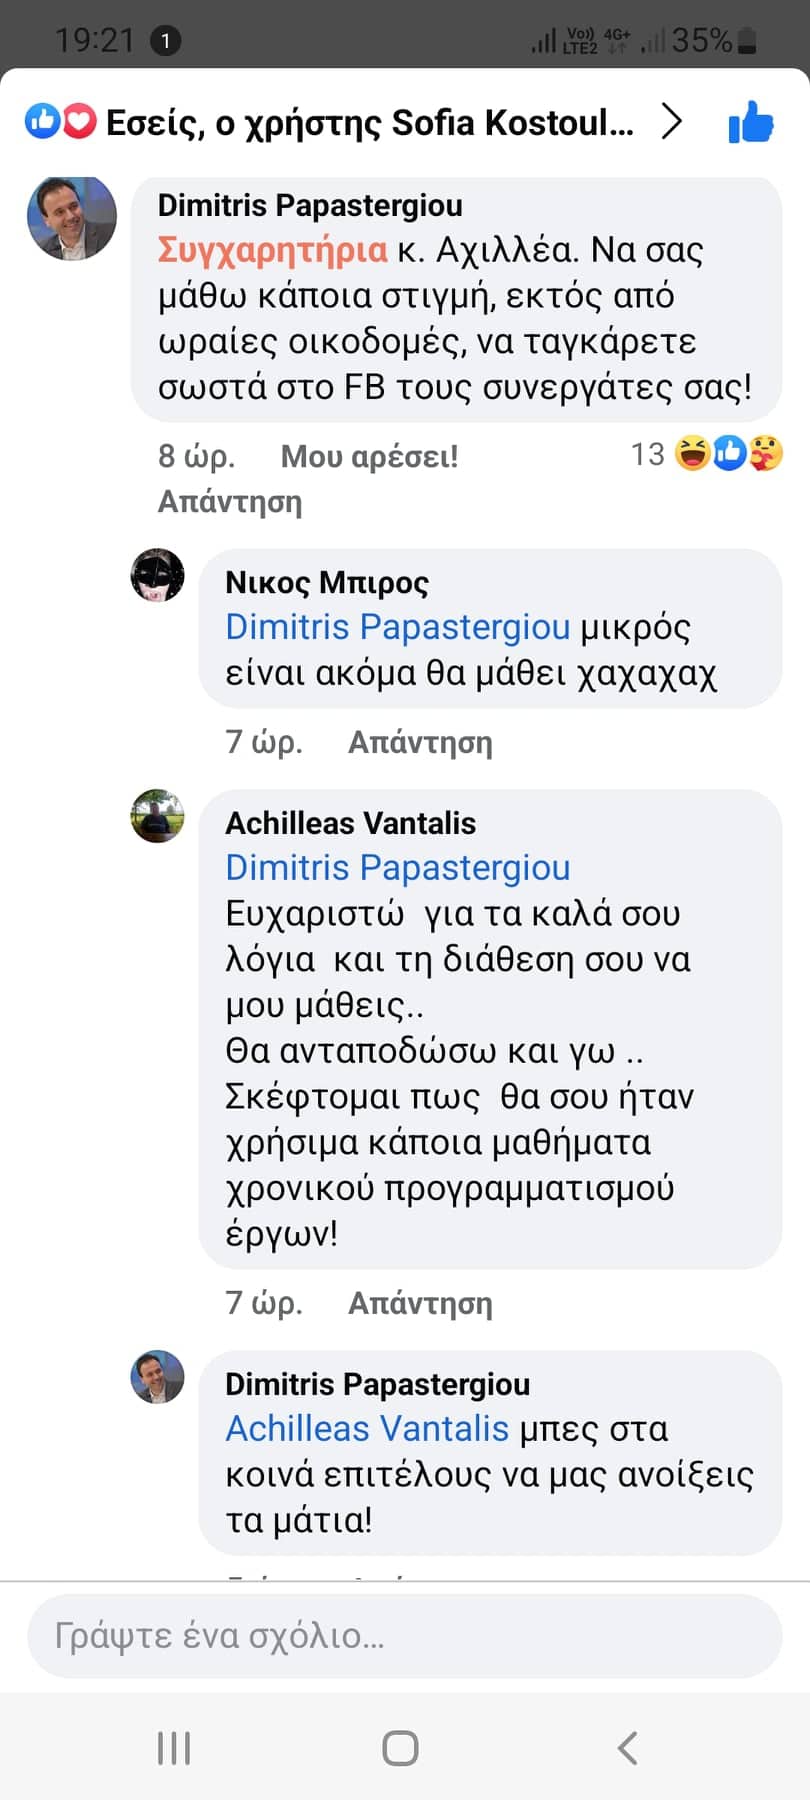Open Achilleas Vantalis profile avatar

[158, 816]
